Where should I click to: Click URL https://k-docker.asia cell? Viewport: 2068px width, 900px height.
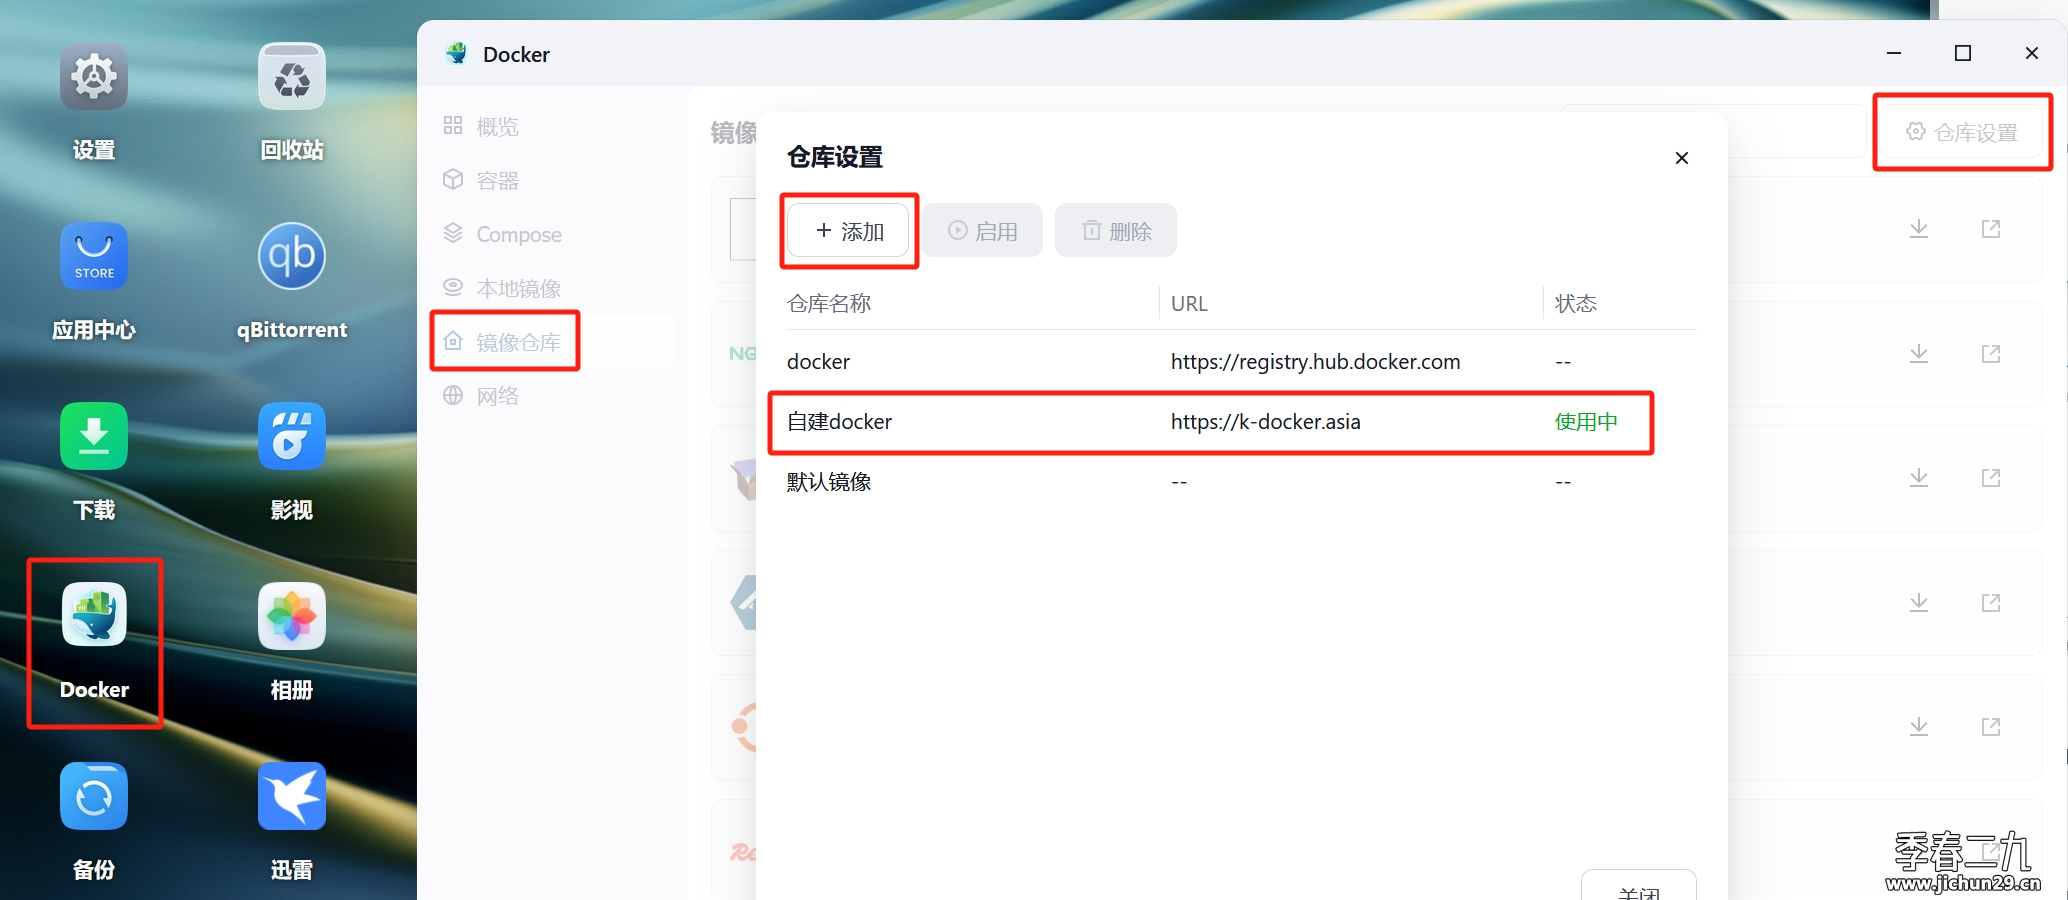pyautogui.click(x=1265, y=422)
